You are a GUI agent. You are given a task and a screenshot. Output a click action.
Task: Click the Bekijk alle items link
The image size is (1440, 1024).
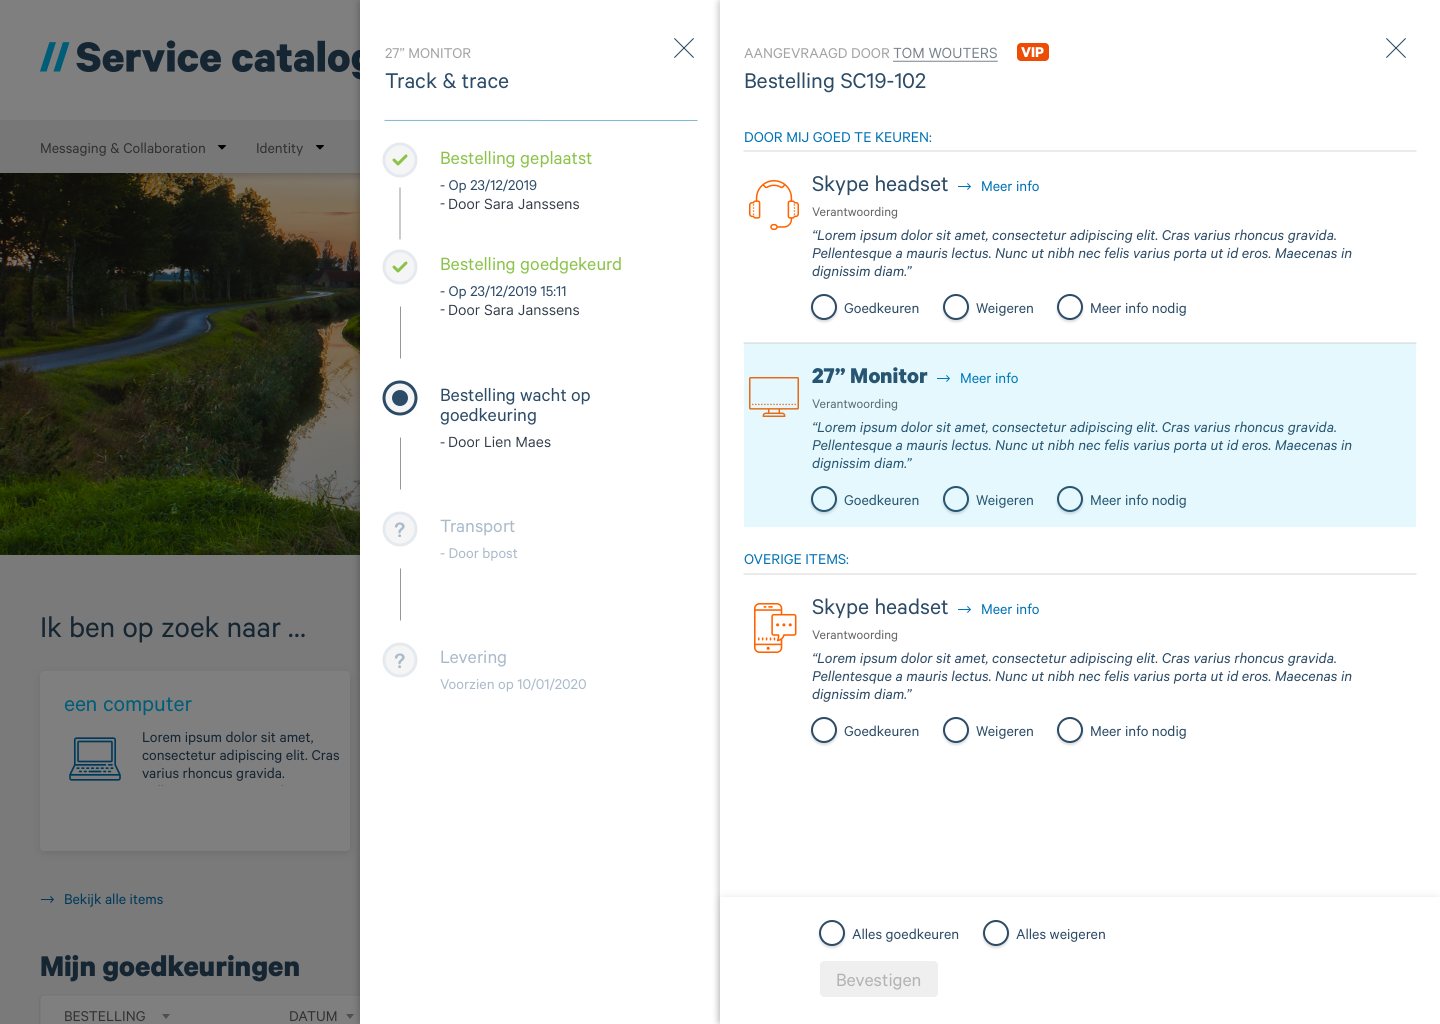pyautogui.click(x=113, y=899)
